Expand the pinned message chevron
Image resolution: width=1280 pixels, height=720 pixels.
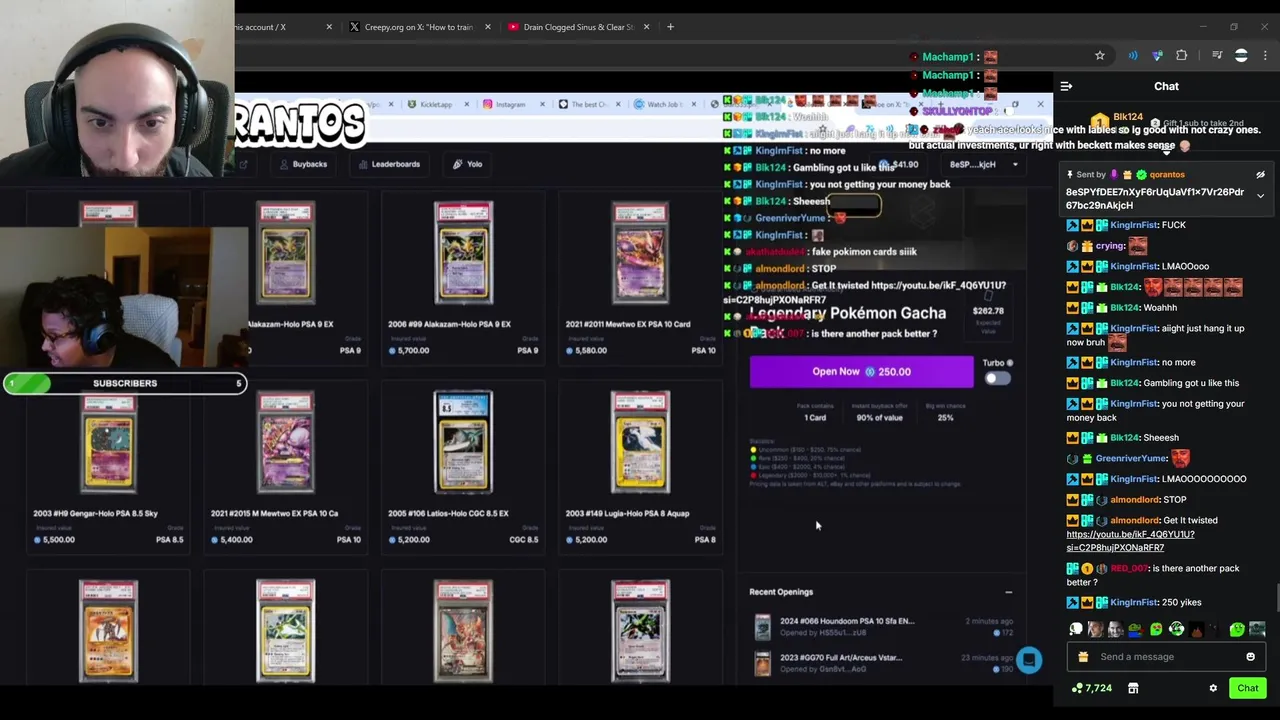1260,196
